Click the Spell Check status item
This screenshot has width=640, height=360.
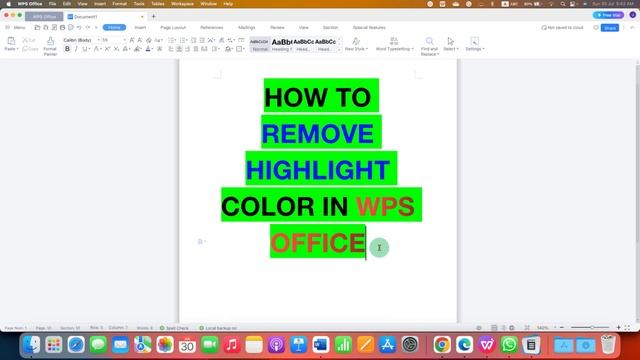coord(174,328)
